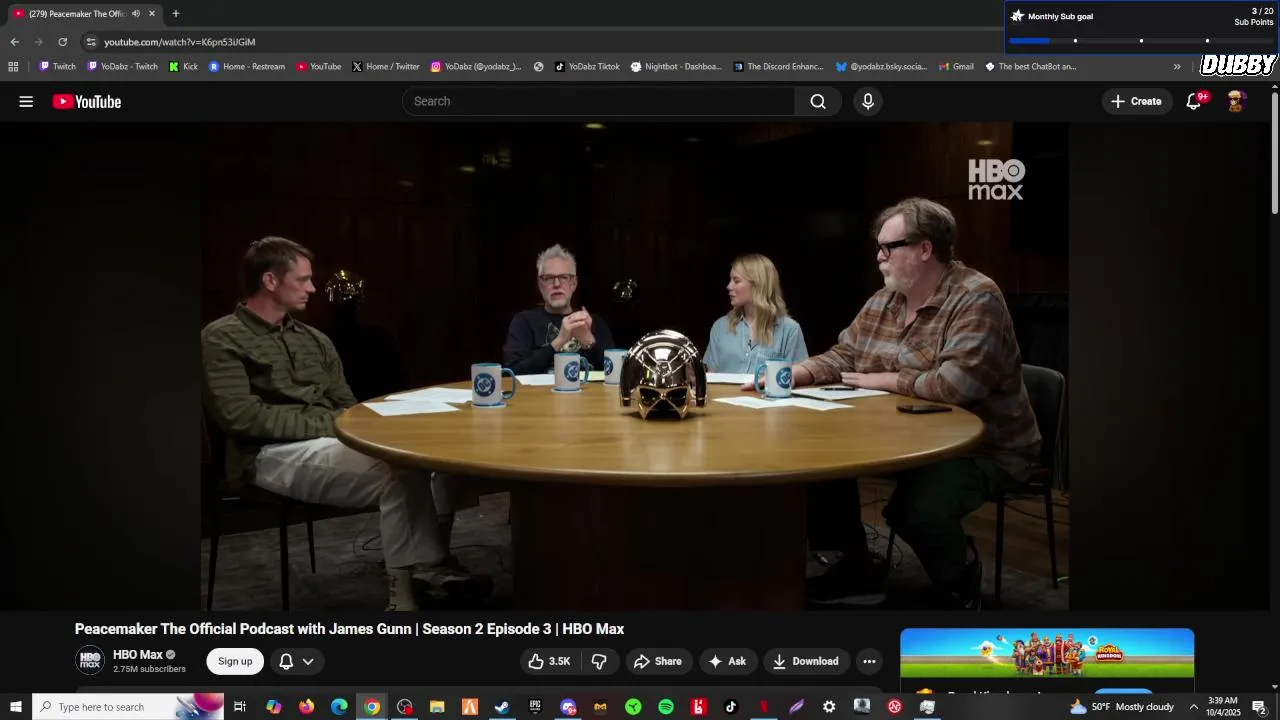Open the account avatar menu

[1237, 101]
